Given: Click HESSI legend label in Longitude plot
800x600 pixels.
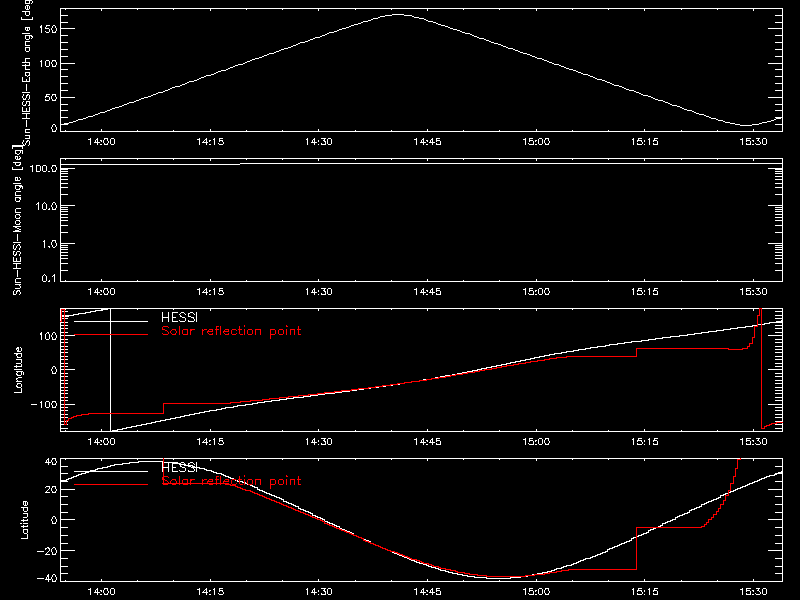Looking at the screenshot, I should [179, 318].
